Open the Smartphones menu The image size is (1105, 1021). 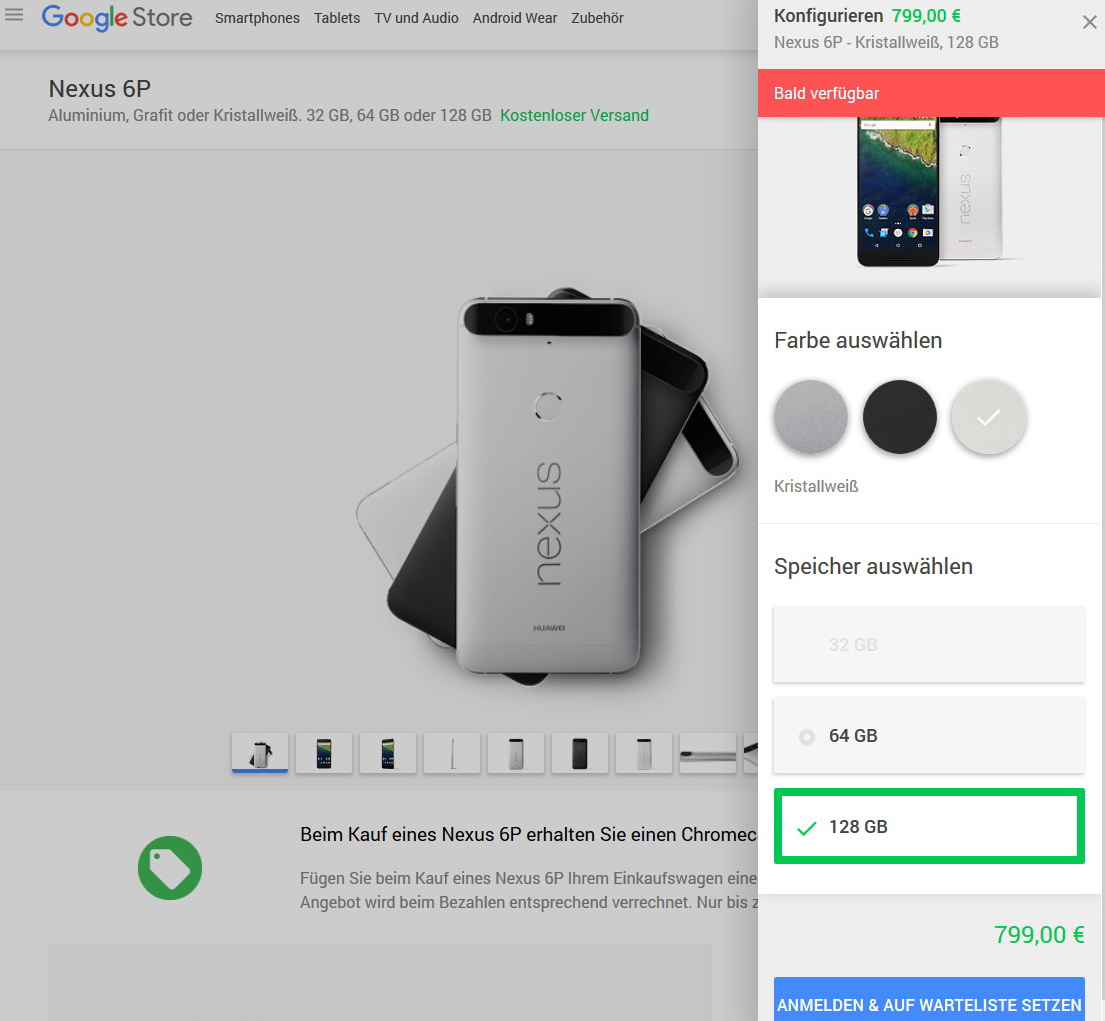tap(257, 18)
